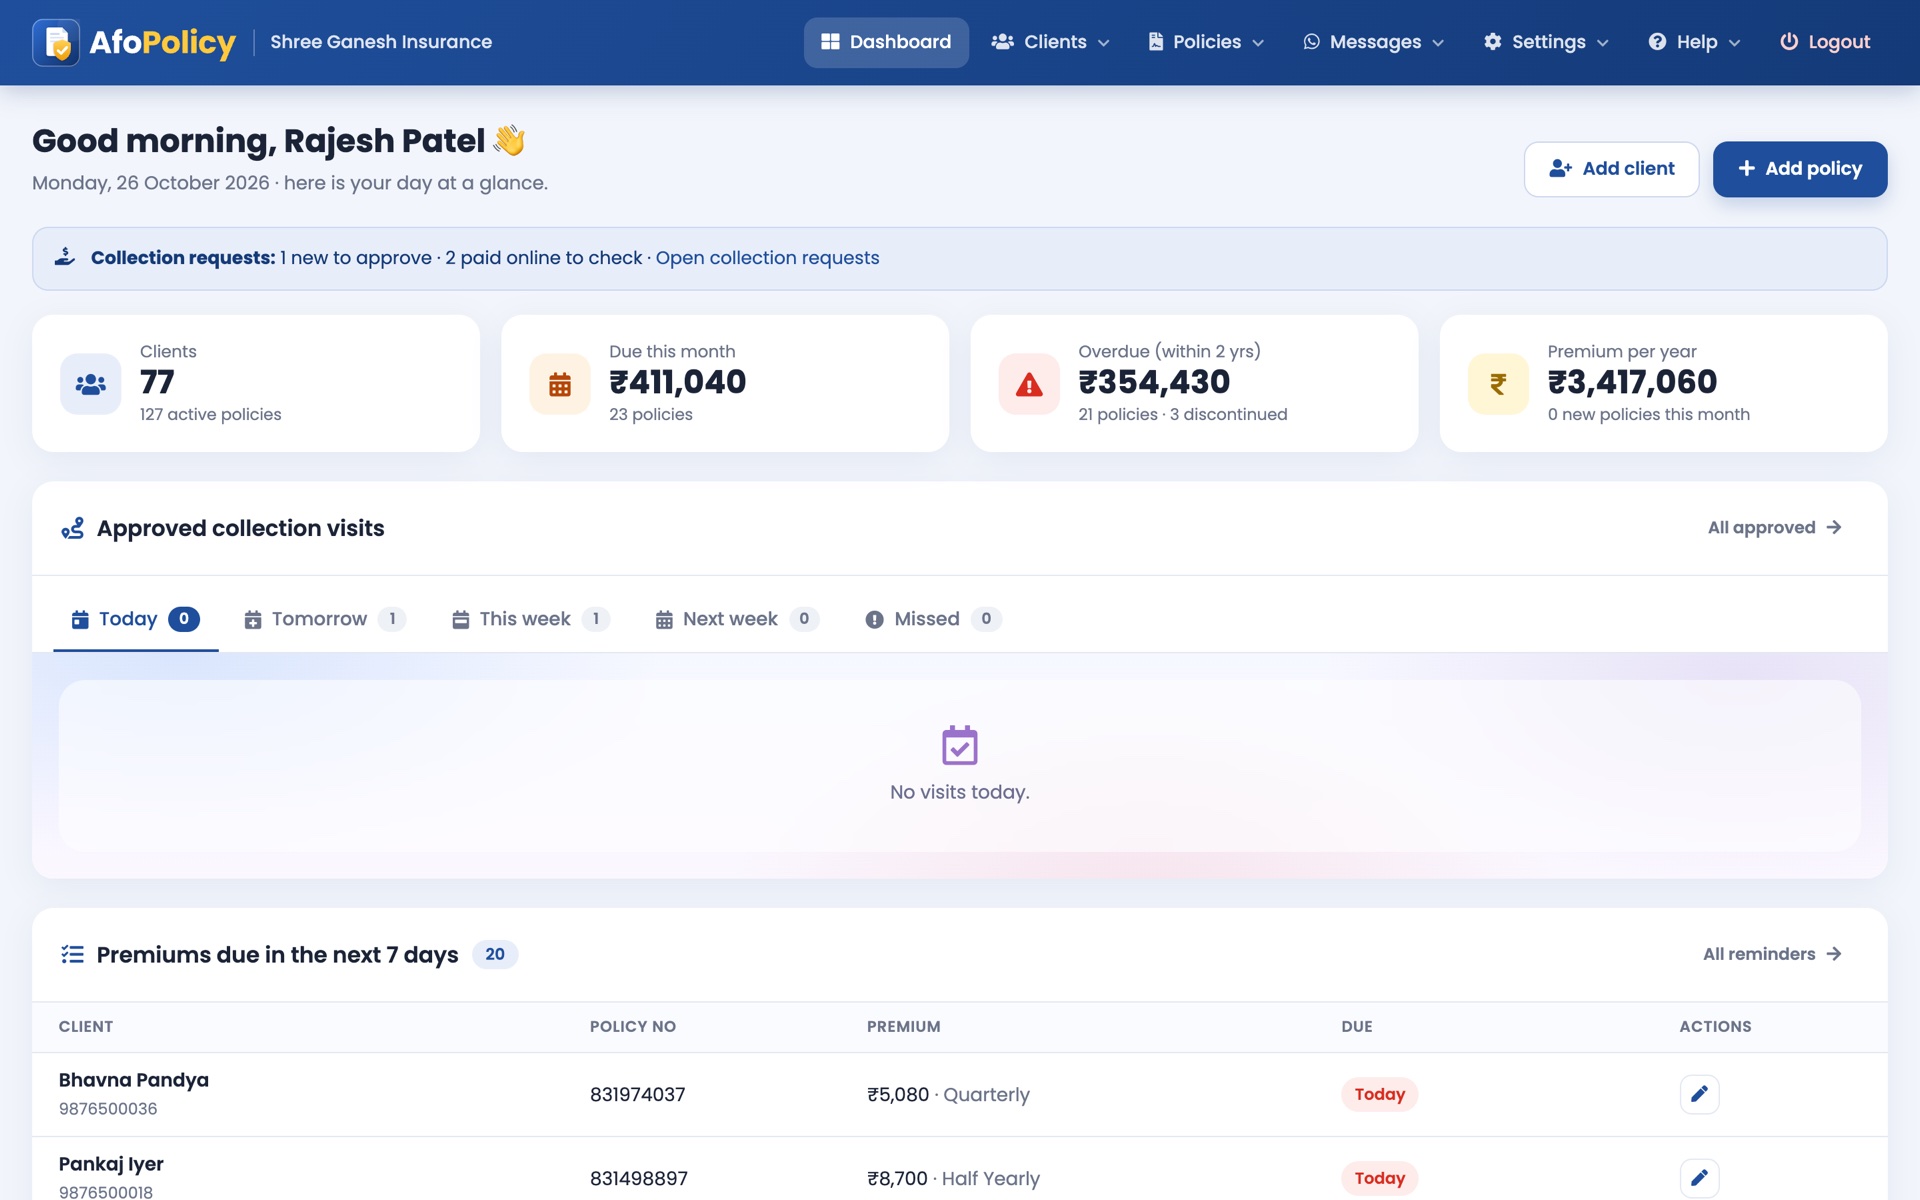Expand the Clients dropdown menu

click(1050, 42)
